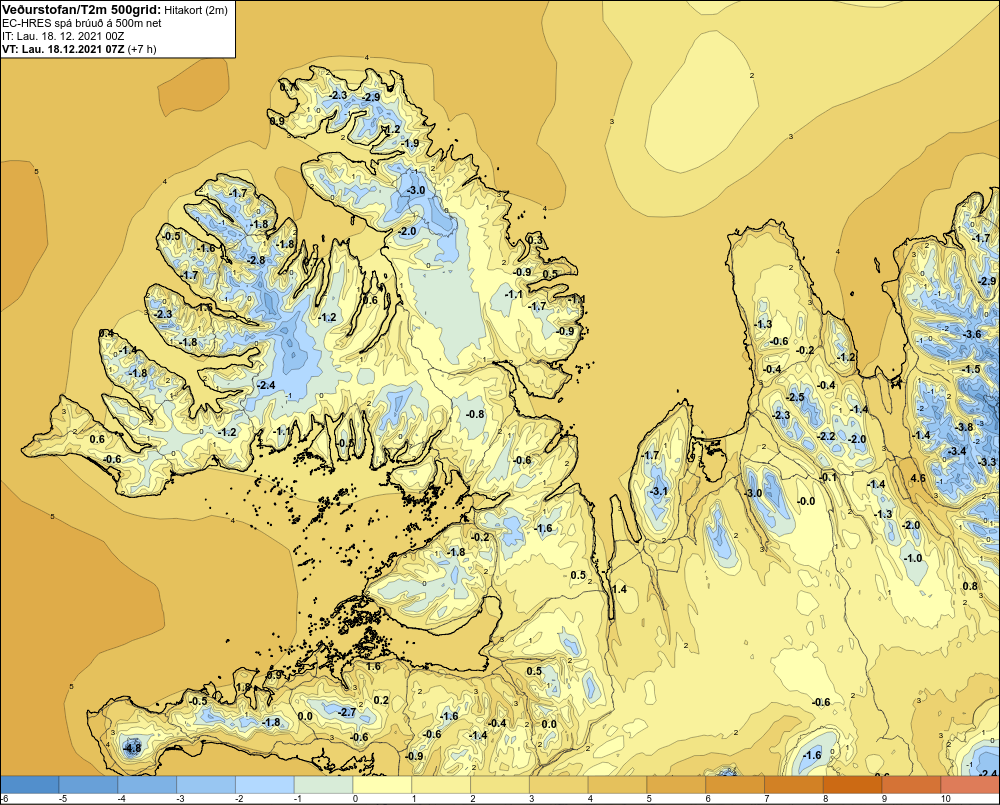Screen dimensions: 1000x805
Task: Select legend color swatch between 2 and 3
Action: 499,785
